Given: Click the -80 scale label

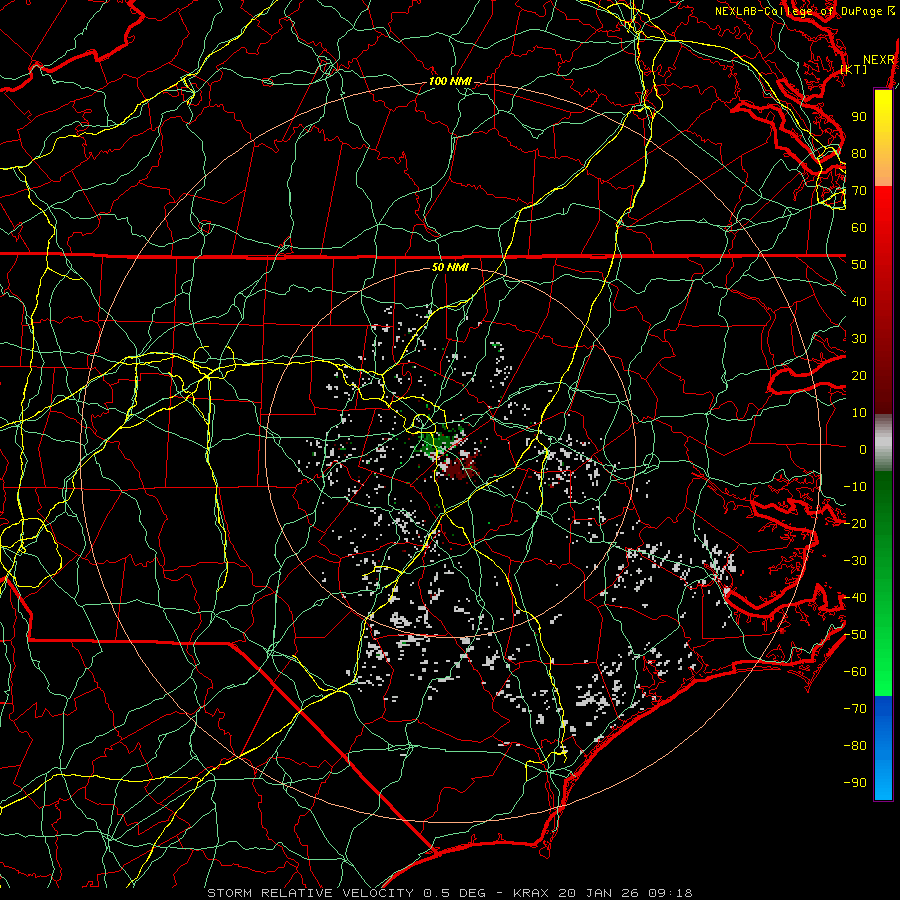Looking at the screenshot, I should (x=855, y=746).
